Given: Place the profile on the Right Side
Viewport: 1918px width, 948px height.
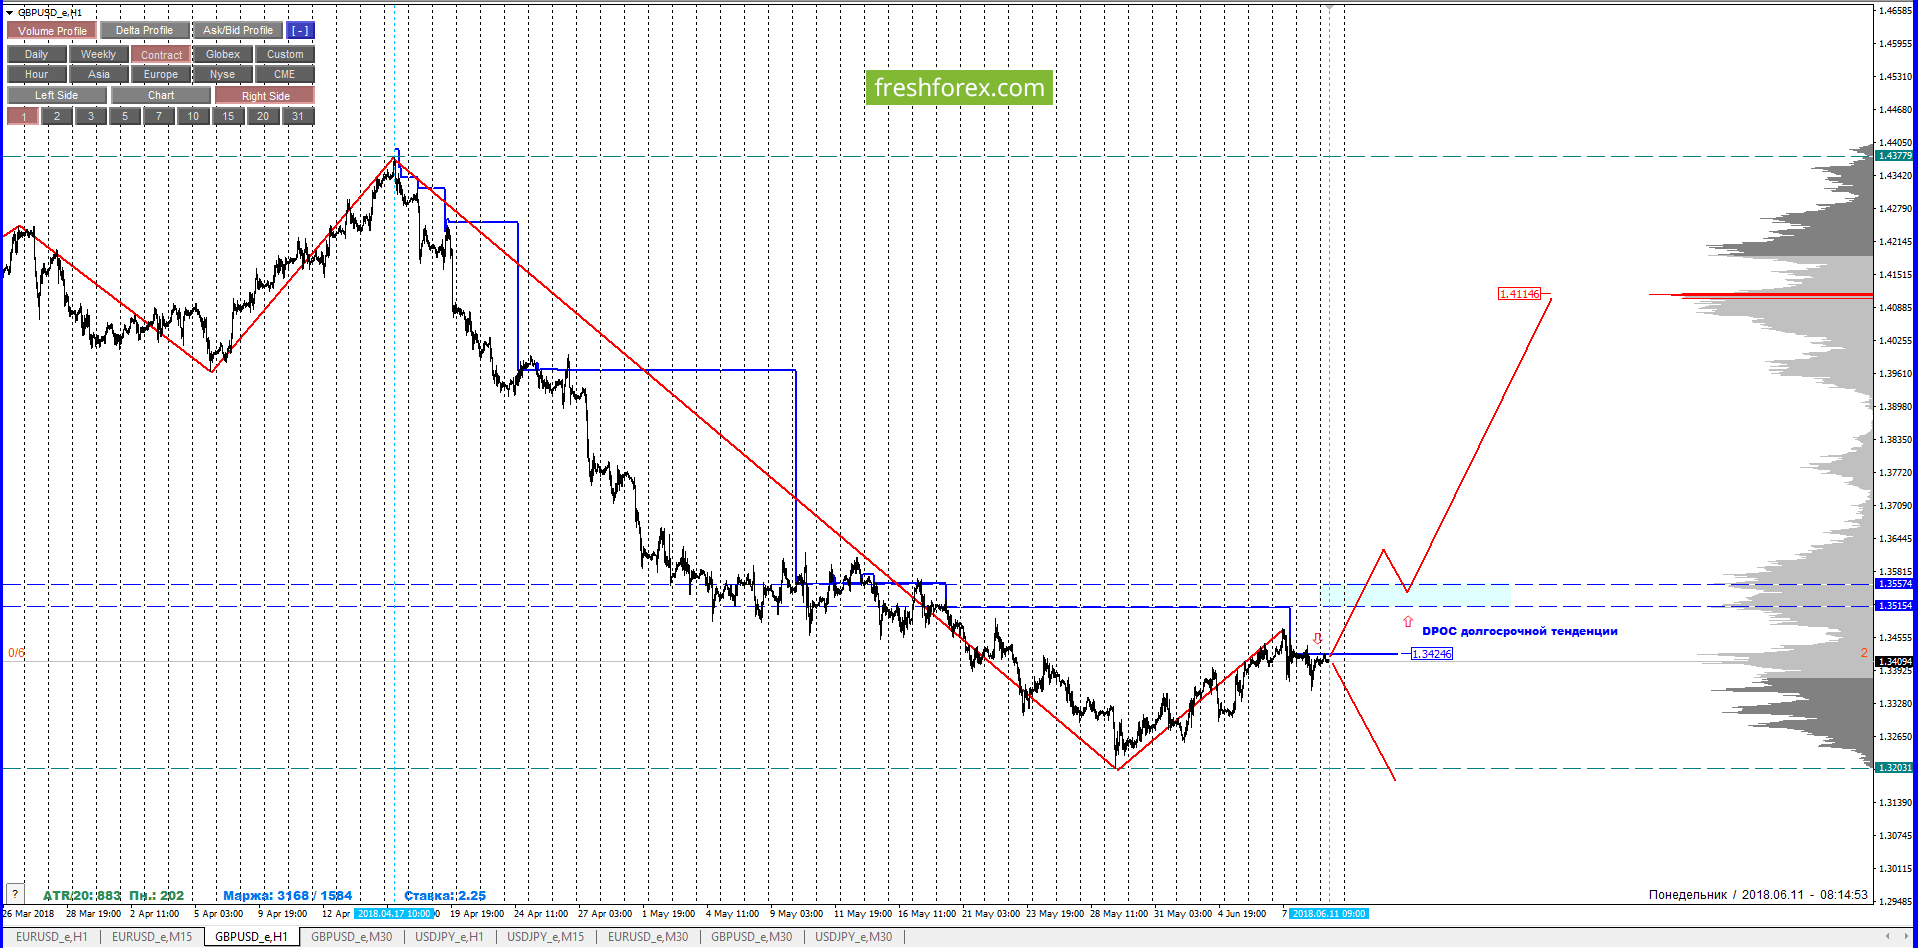Looking at the screenshot, I should click(x=265, y=96).
